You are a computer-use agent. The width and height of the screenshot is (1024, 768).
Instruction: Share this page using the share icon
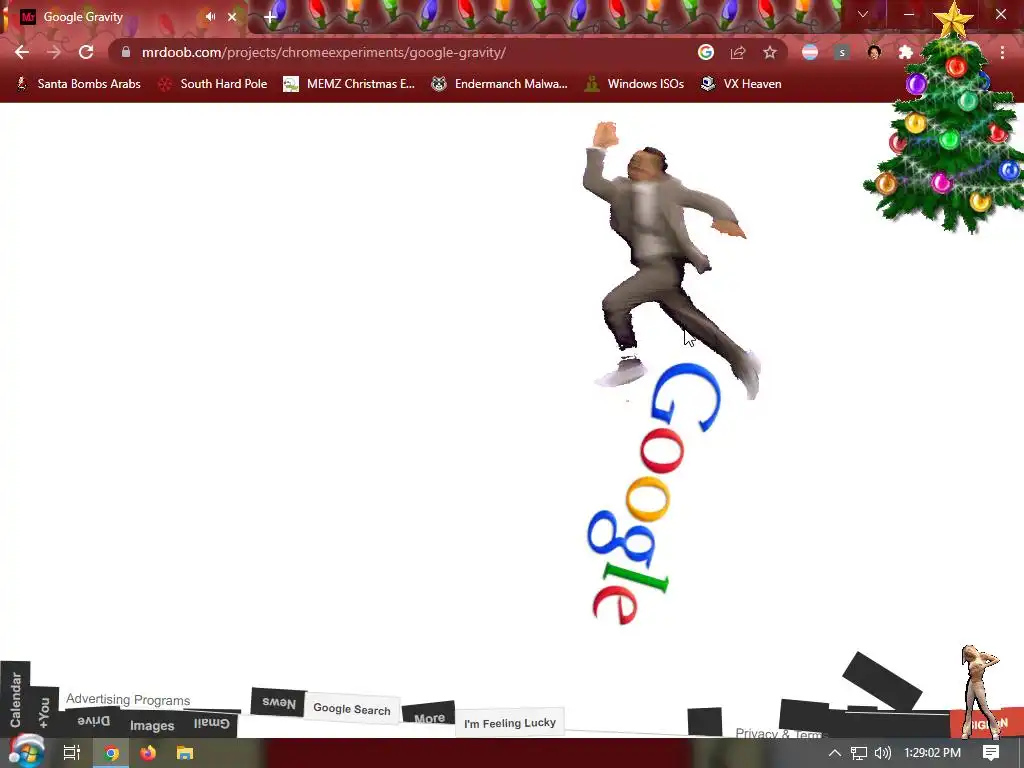click(x=738, y=52)
